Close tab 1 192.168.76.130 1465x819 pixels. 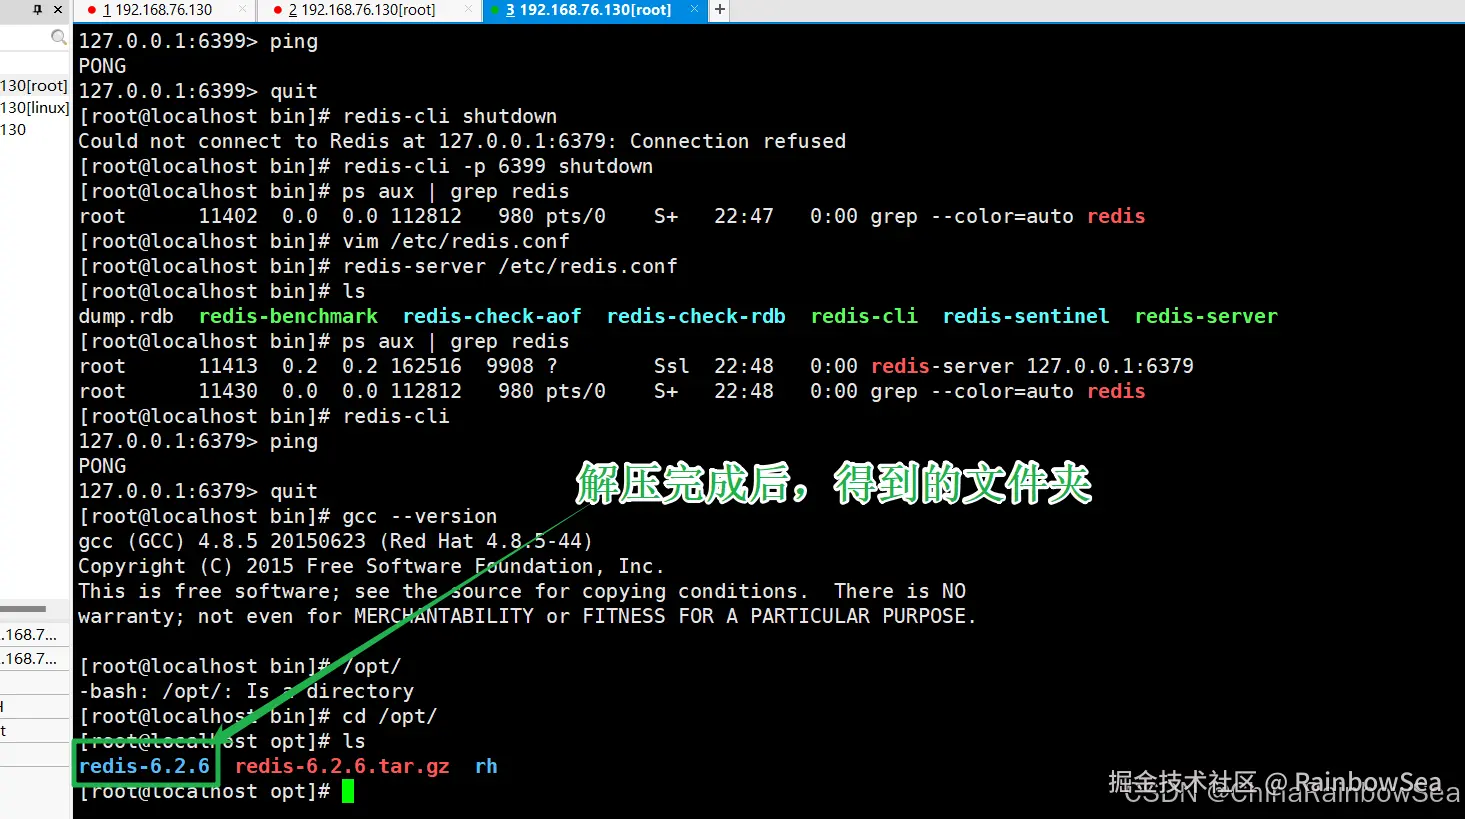coord(243,10)
